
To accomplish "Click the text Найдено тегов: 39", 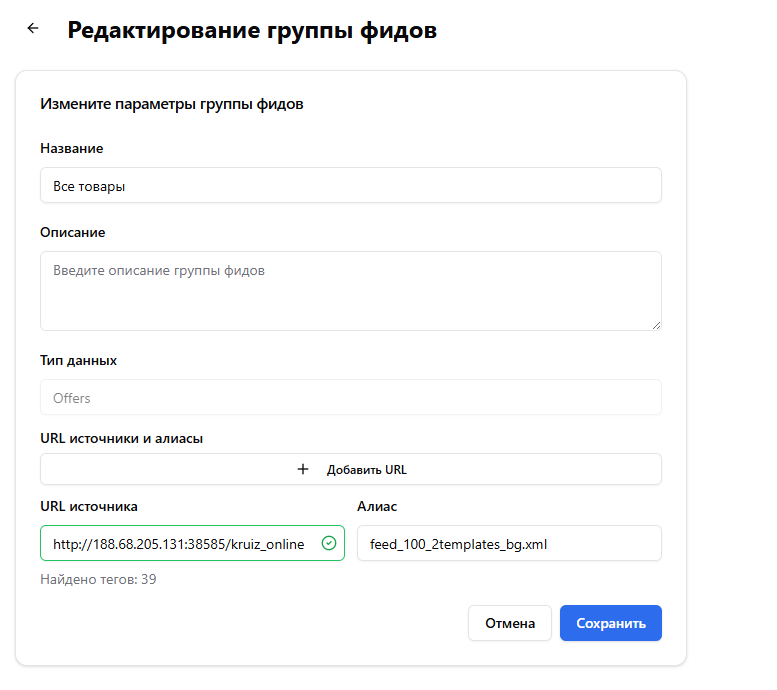I will click(98, 579).
